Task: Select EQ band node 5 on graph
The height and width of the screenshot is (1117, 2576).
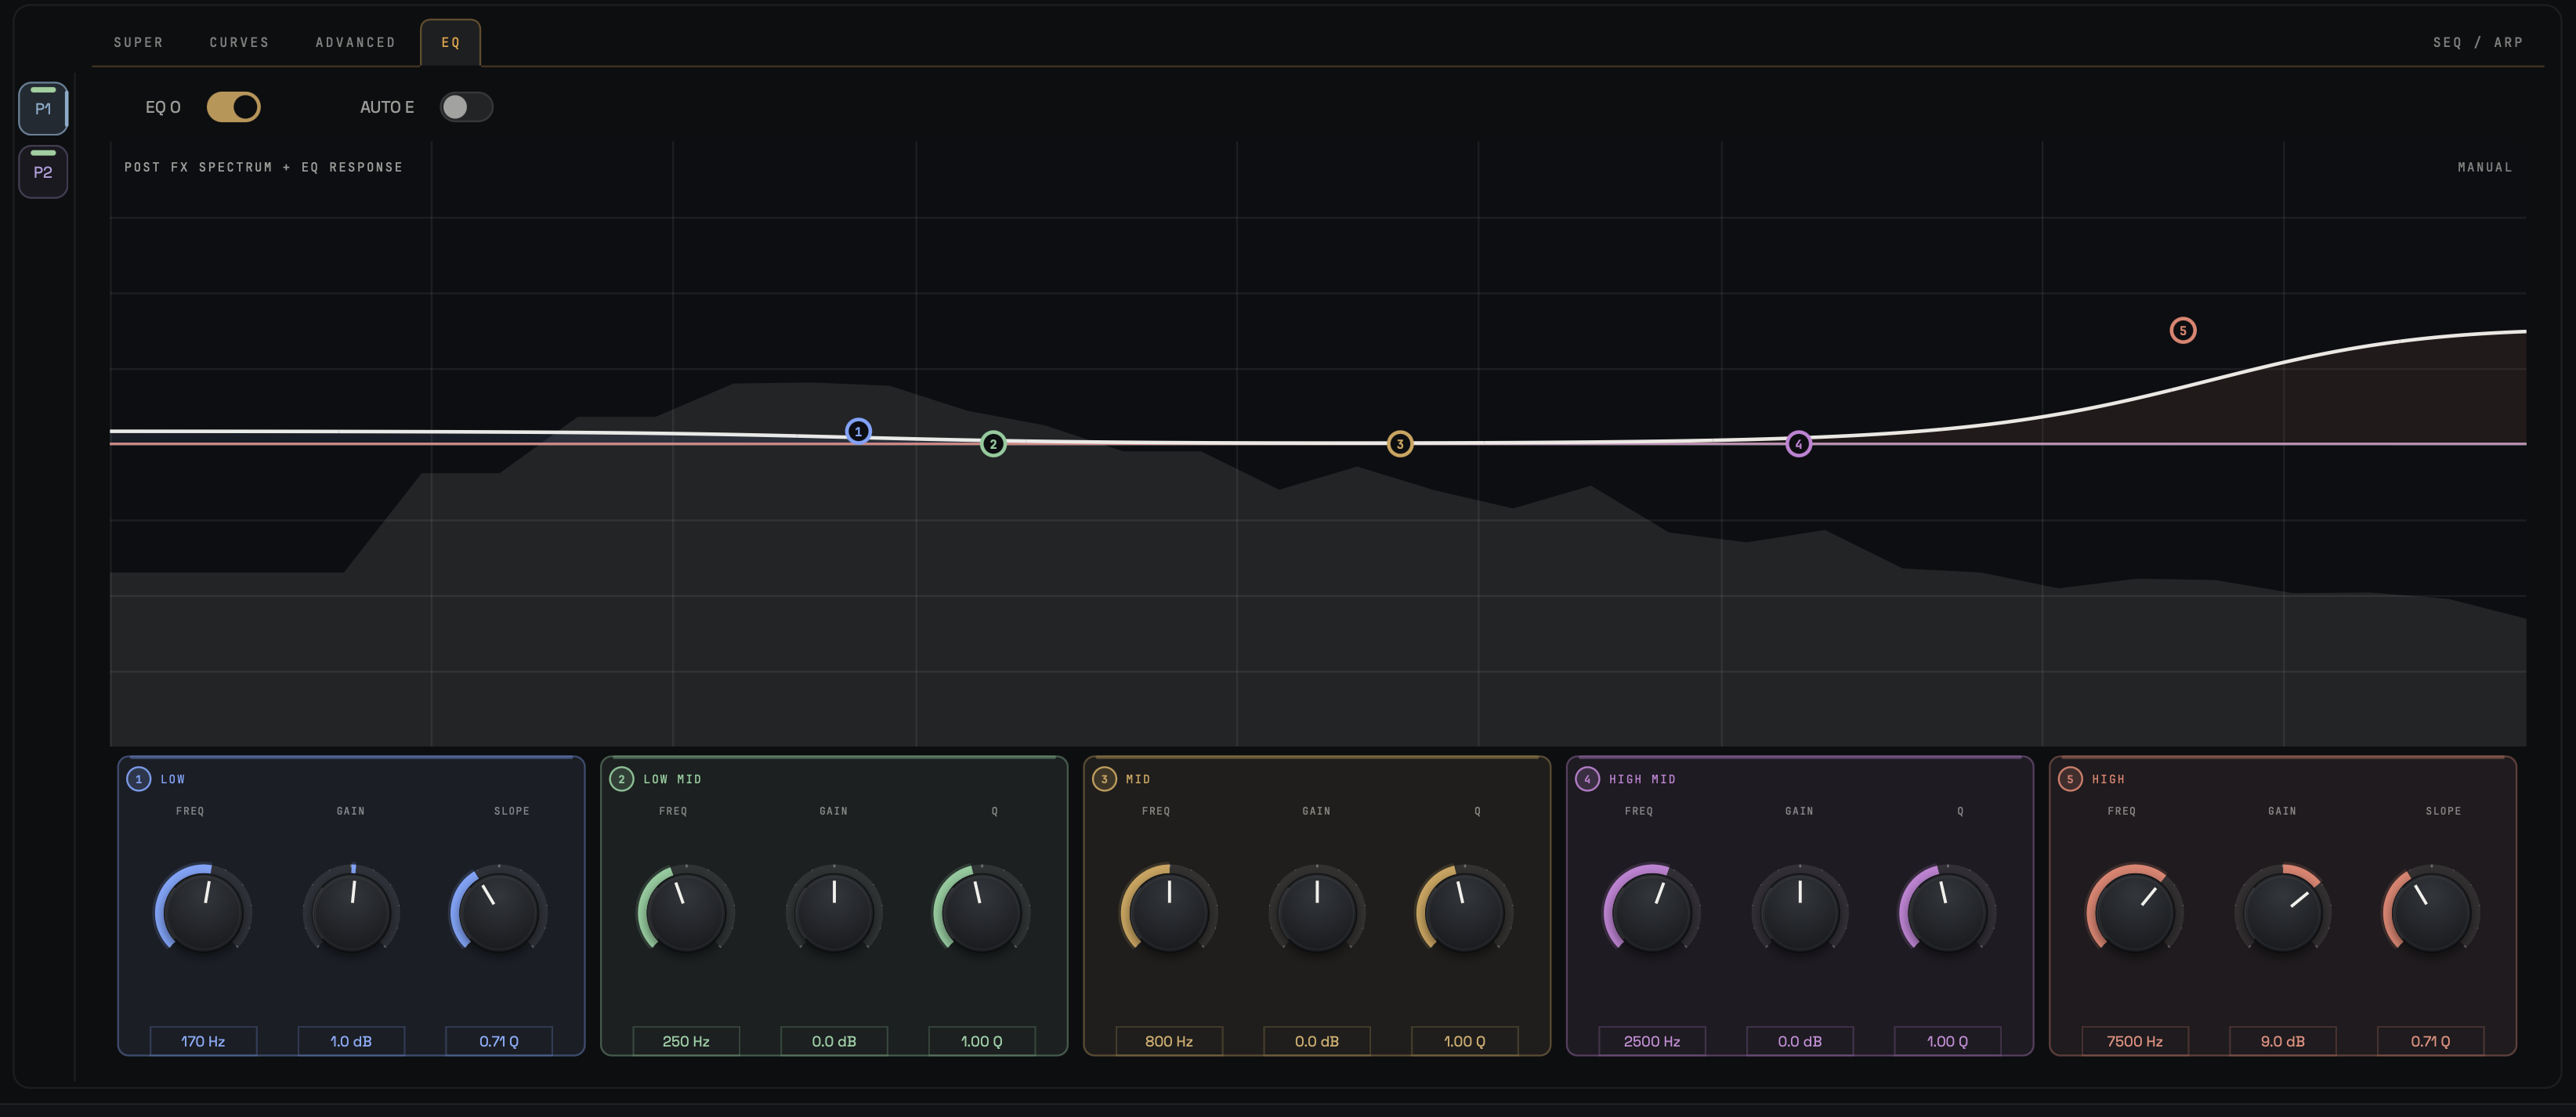Action: 2182,330
